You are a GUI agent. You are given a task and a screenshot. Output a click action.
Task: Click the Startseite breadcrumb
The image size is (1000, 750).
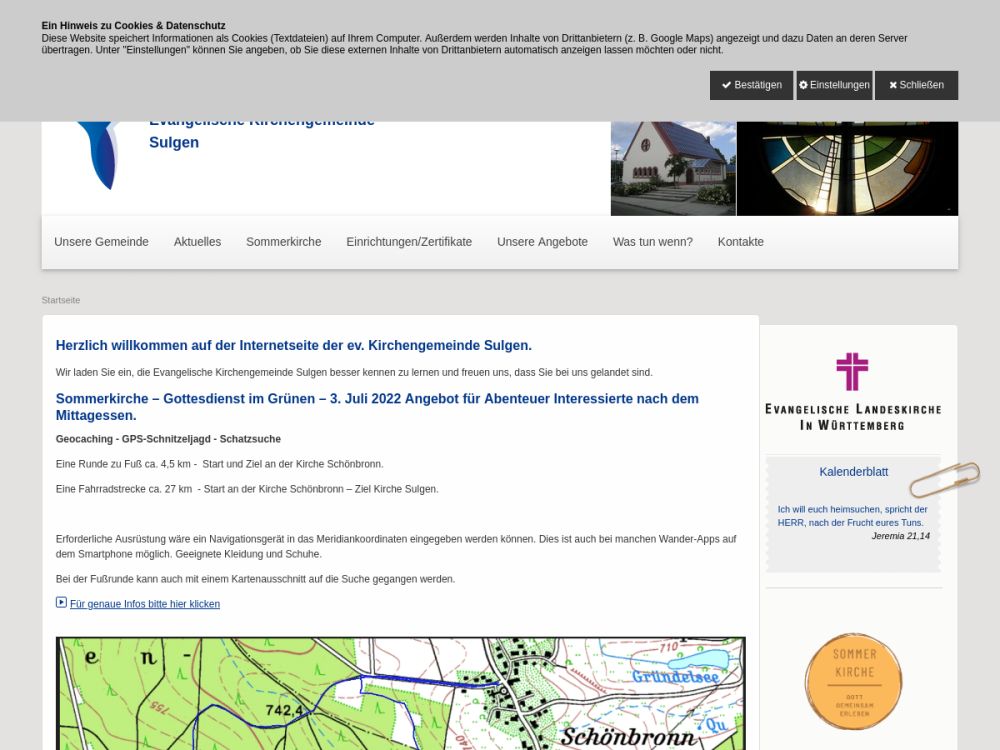coord(61,300)
